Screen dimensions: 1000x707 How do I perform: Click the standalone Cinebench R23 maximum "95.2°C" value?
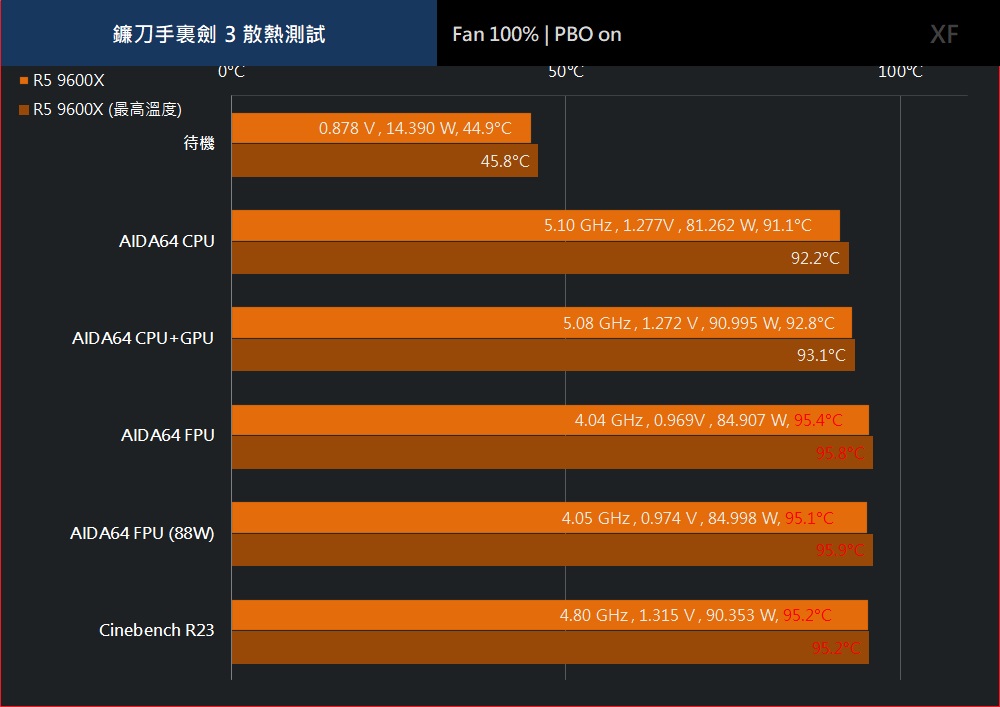click(836, 648)
